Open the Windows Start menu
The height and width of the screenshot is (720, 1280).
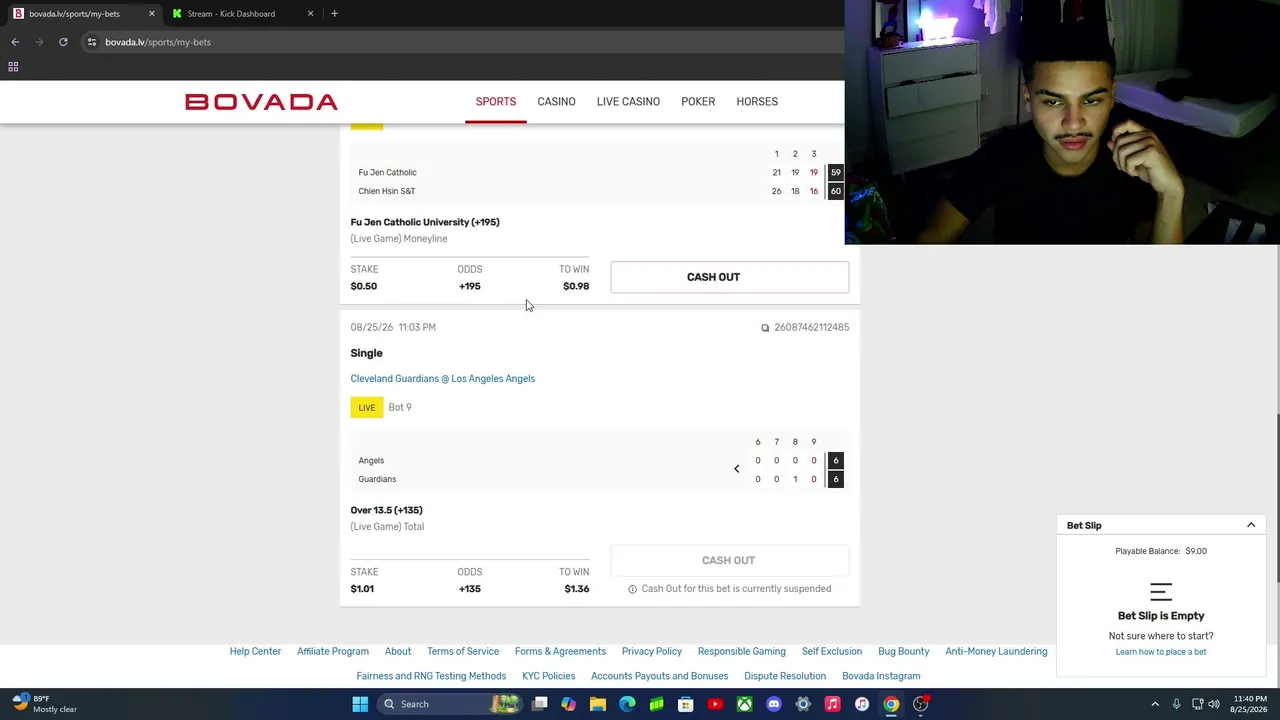[x=360, y=704]
